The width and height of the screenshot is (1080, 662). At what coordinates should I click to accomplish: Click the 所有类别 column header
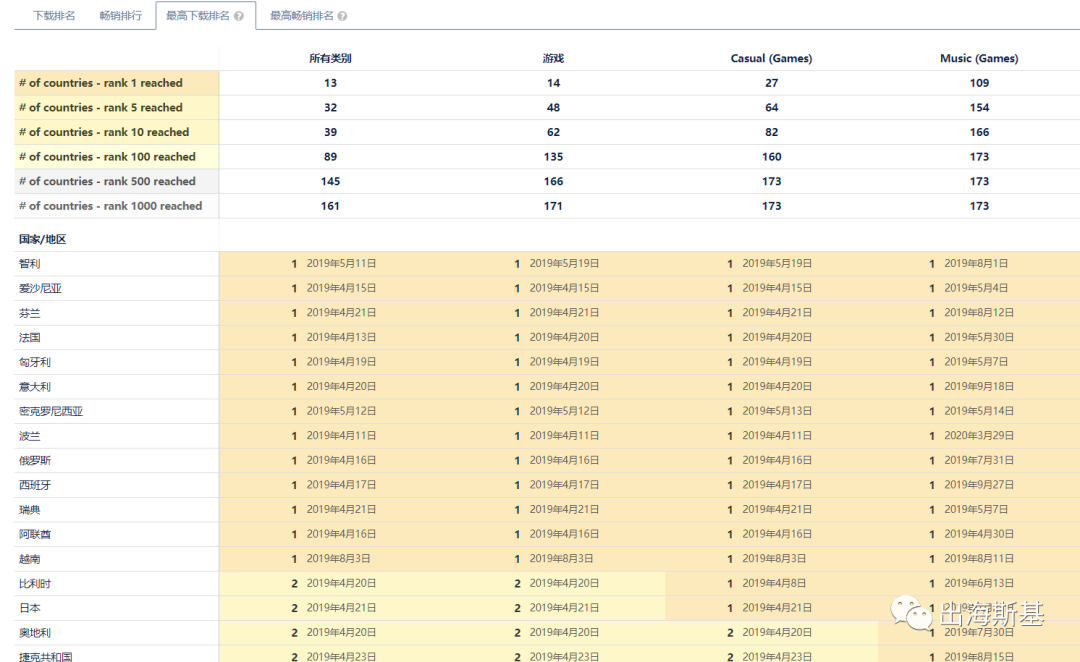point(330,59)
